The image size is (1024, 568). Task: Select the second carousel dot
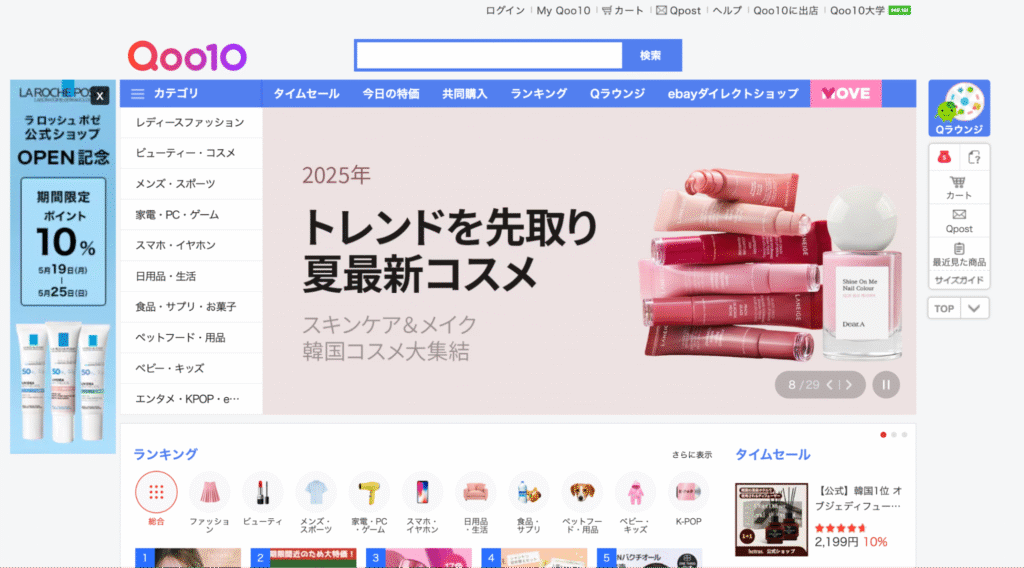tap(894, 435)
